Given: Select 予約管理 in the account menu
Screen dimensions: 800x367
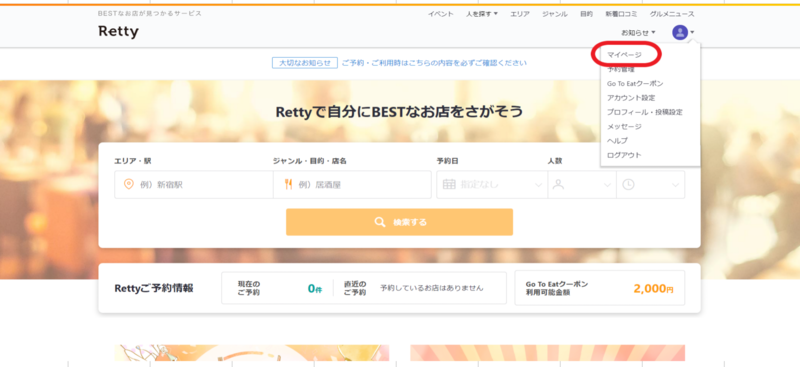Looking at the screenshot, I should point(621,69).
